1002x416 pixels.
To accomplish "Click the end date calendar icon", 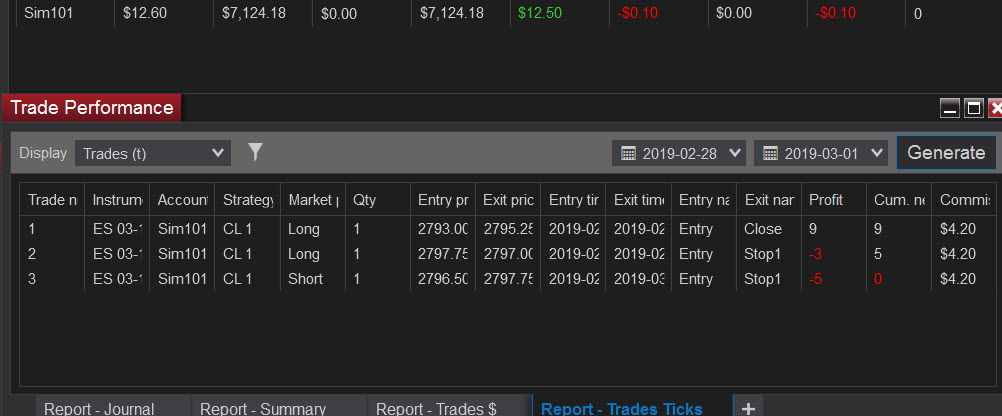I will pos(771,153).
